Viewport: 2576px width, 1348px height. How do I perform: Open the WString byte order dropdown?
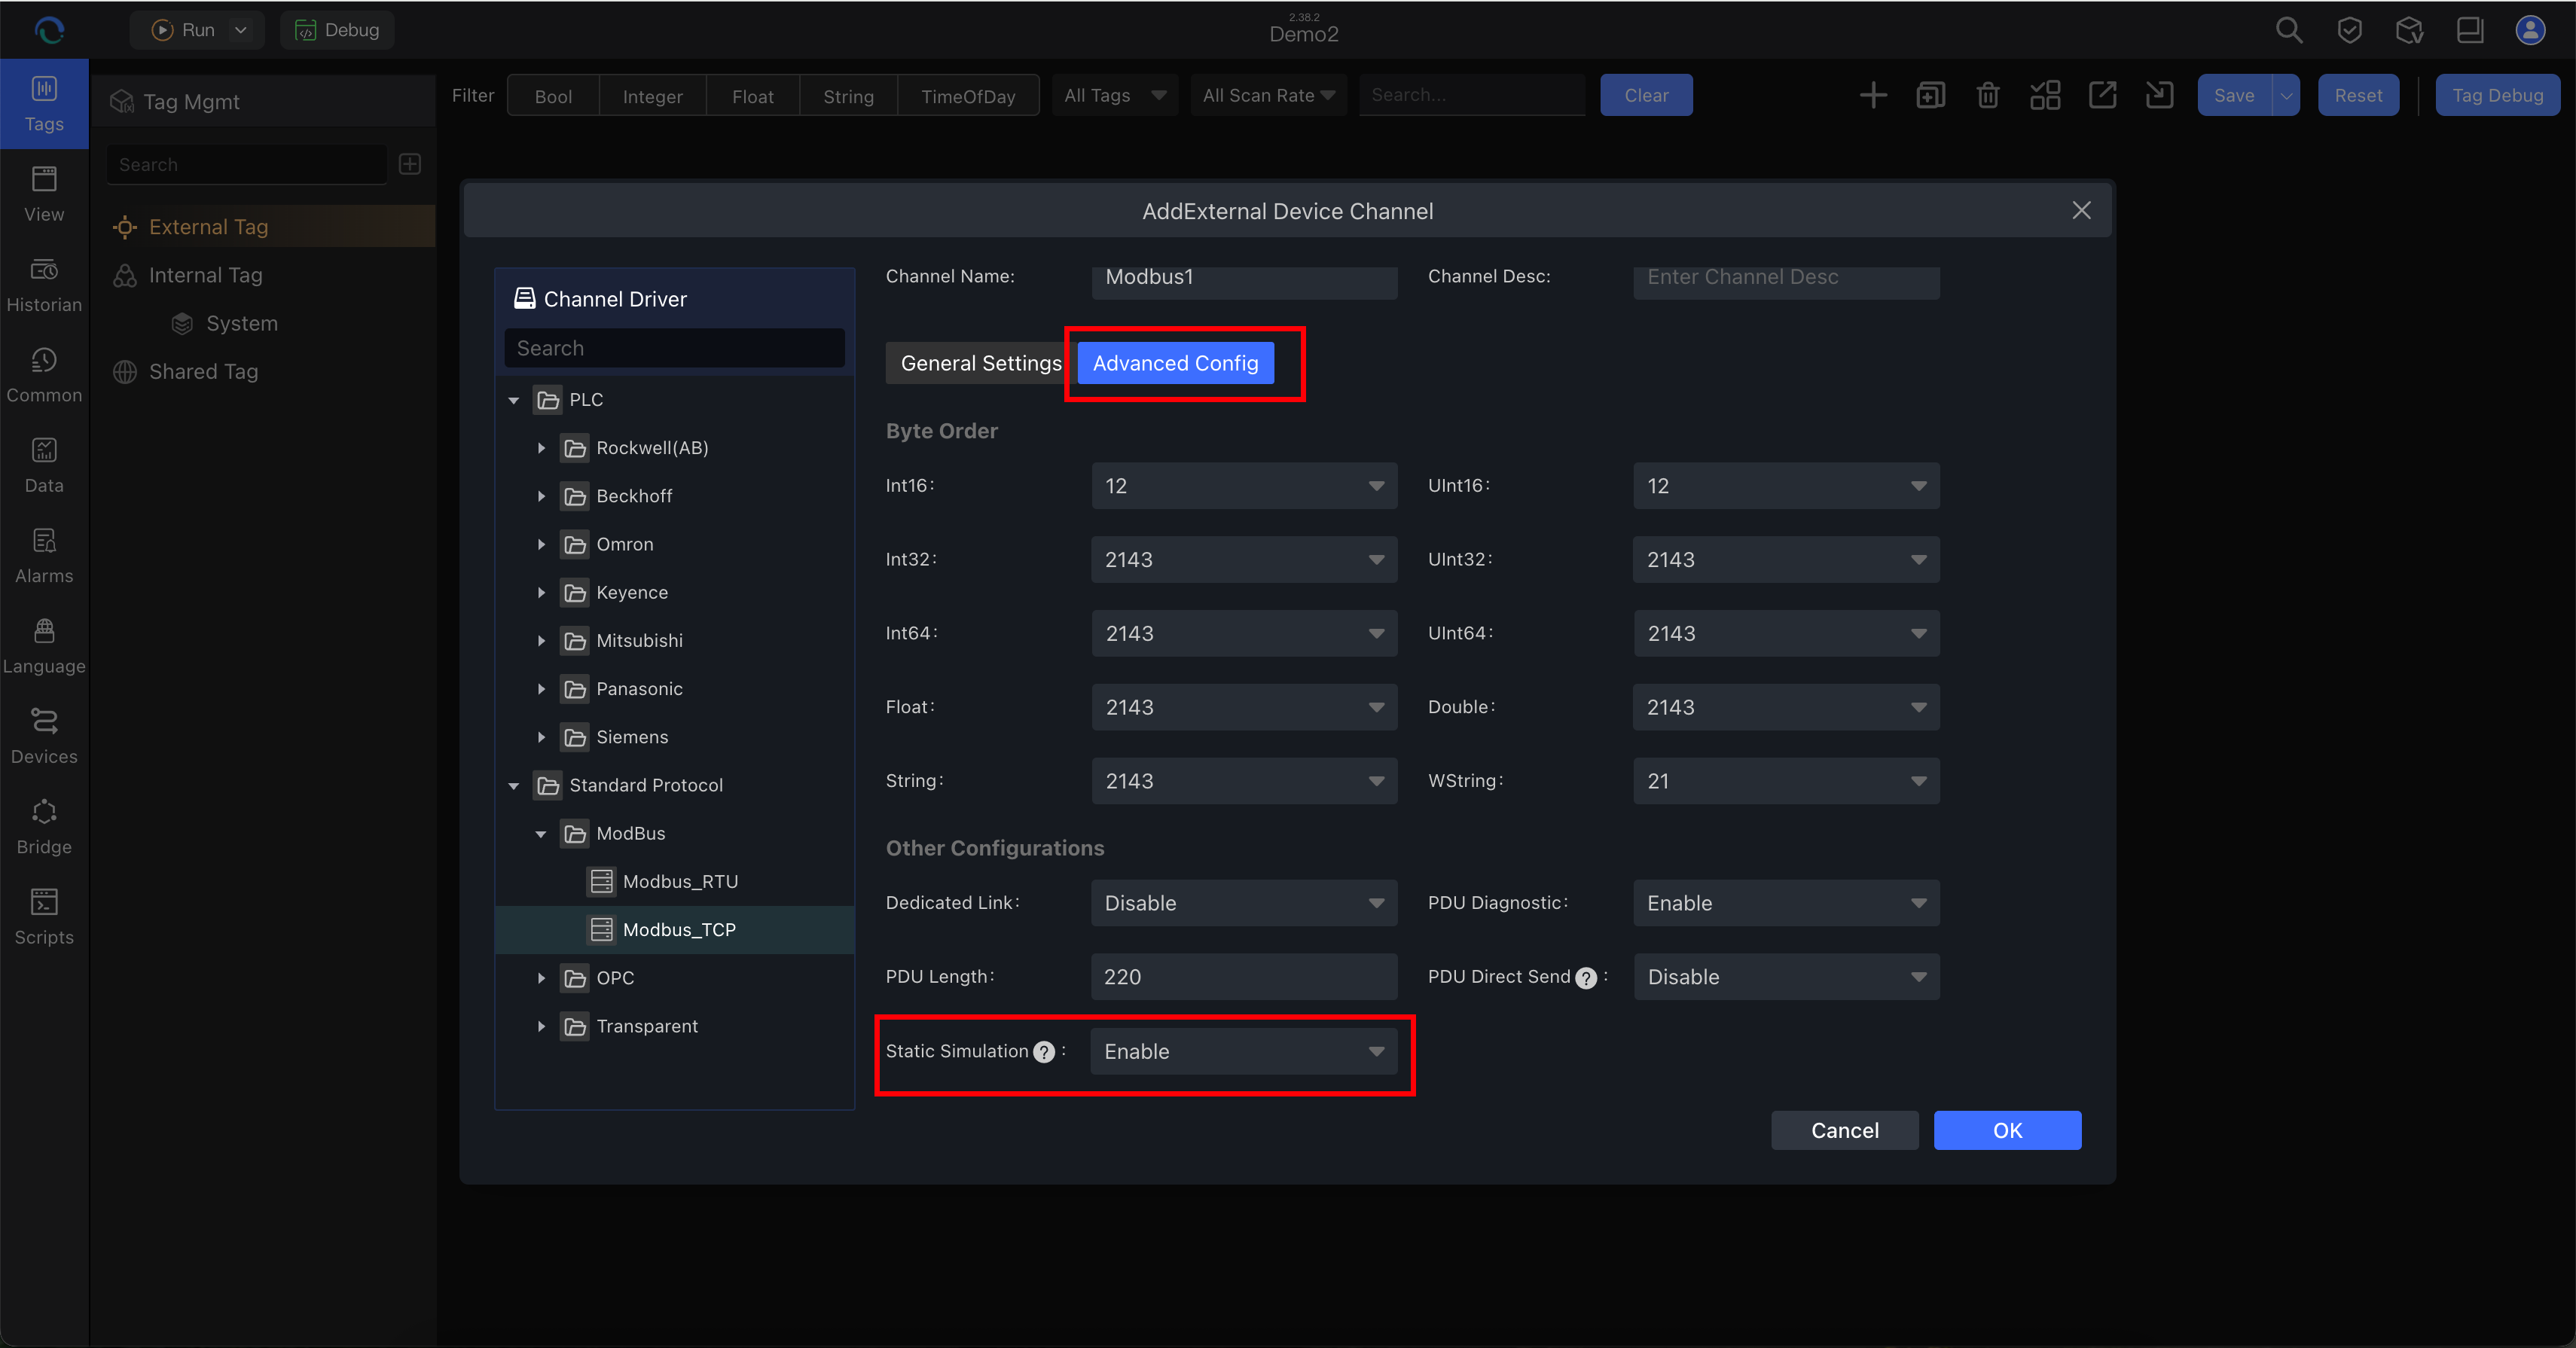click(1786, 781)
